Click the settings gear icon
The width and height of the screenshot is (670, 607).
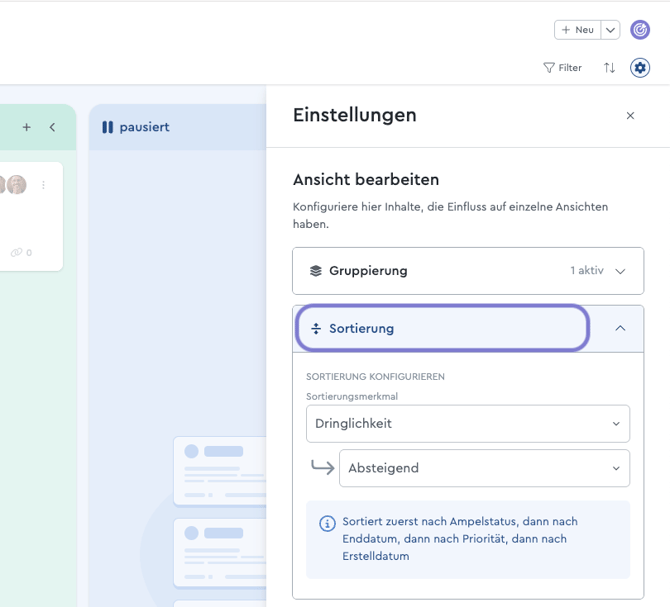coord(640,68)
